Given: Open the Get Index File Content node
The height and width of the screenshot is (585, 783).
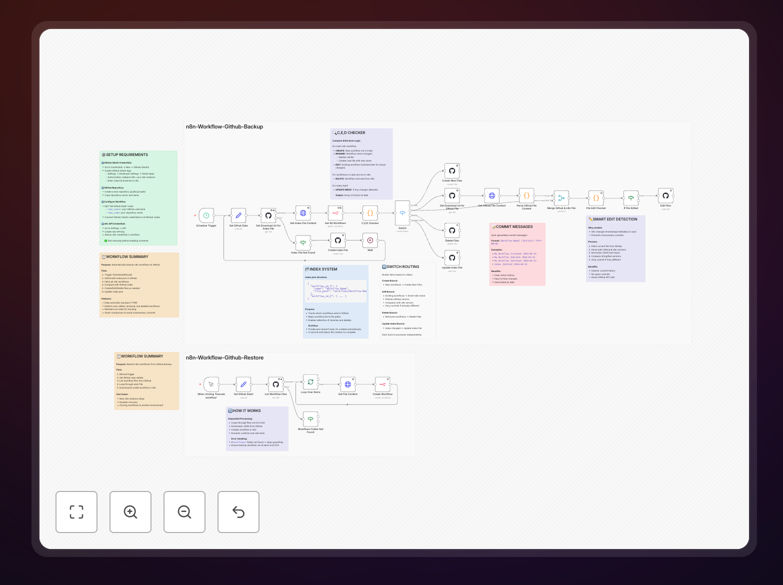Looking at the screenshot, I should pyautogui.click(x=303, y=213).
